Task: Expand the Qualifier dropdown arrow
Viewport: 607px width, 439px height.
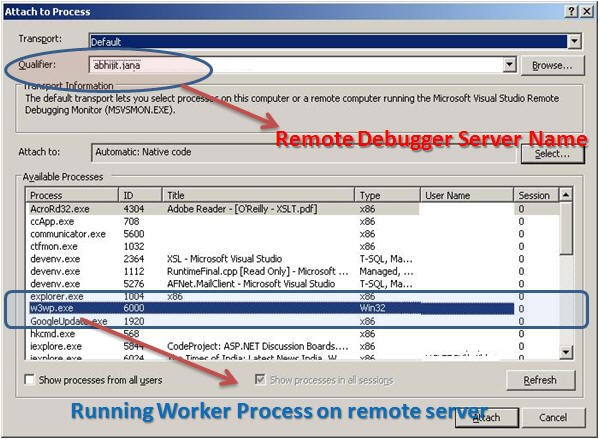Action: 510,64
